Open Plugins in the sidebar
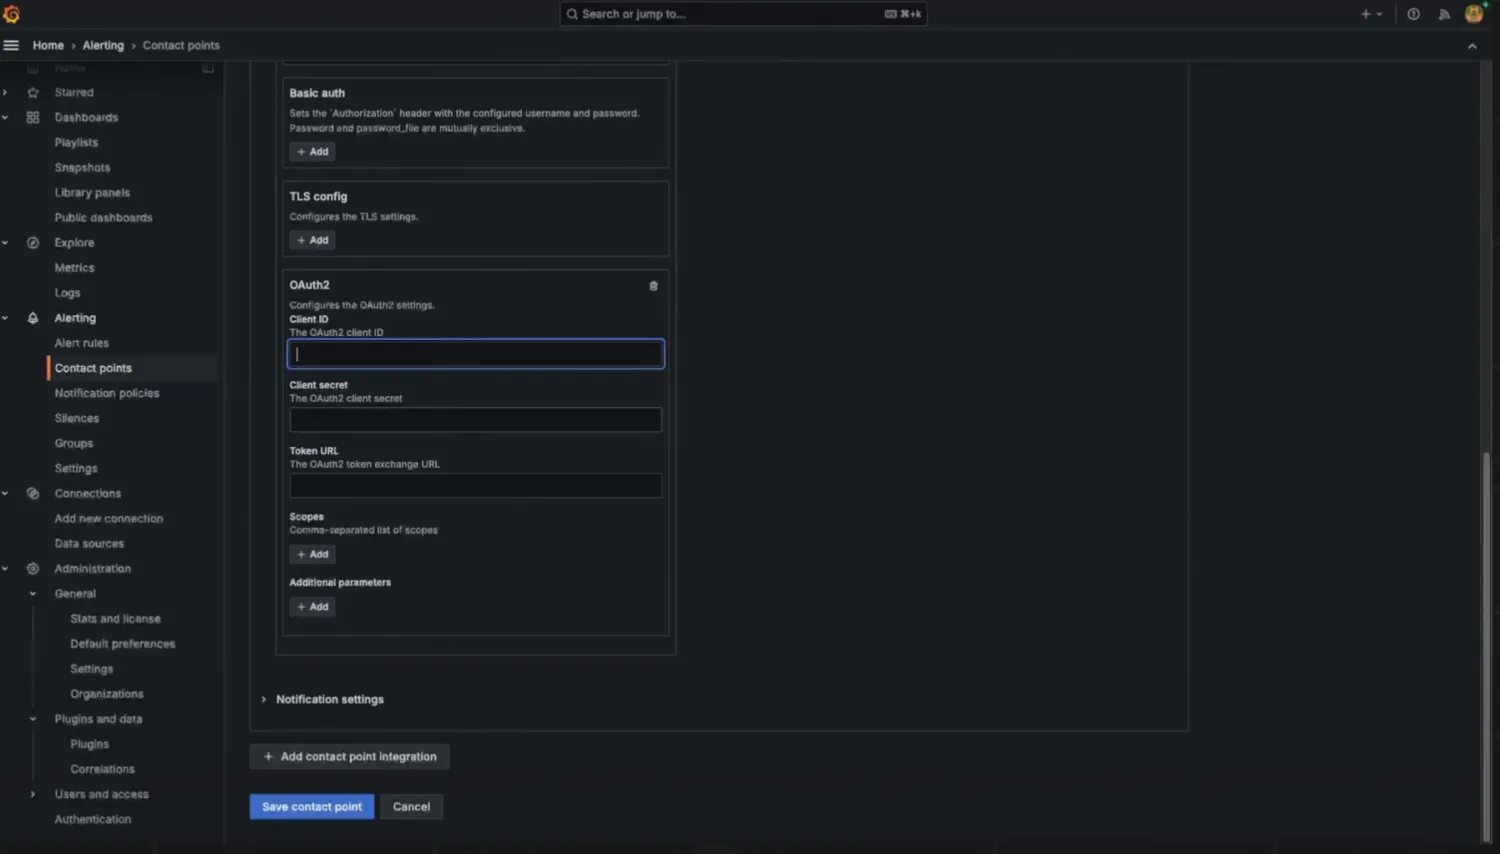 click(x=89, y=744)
